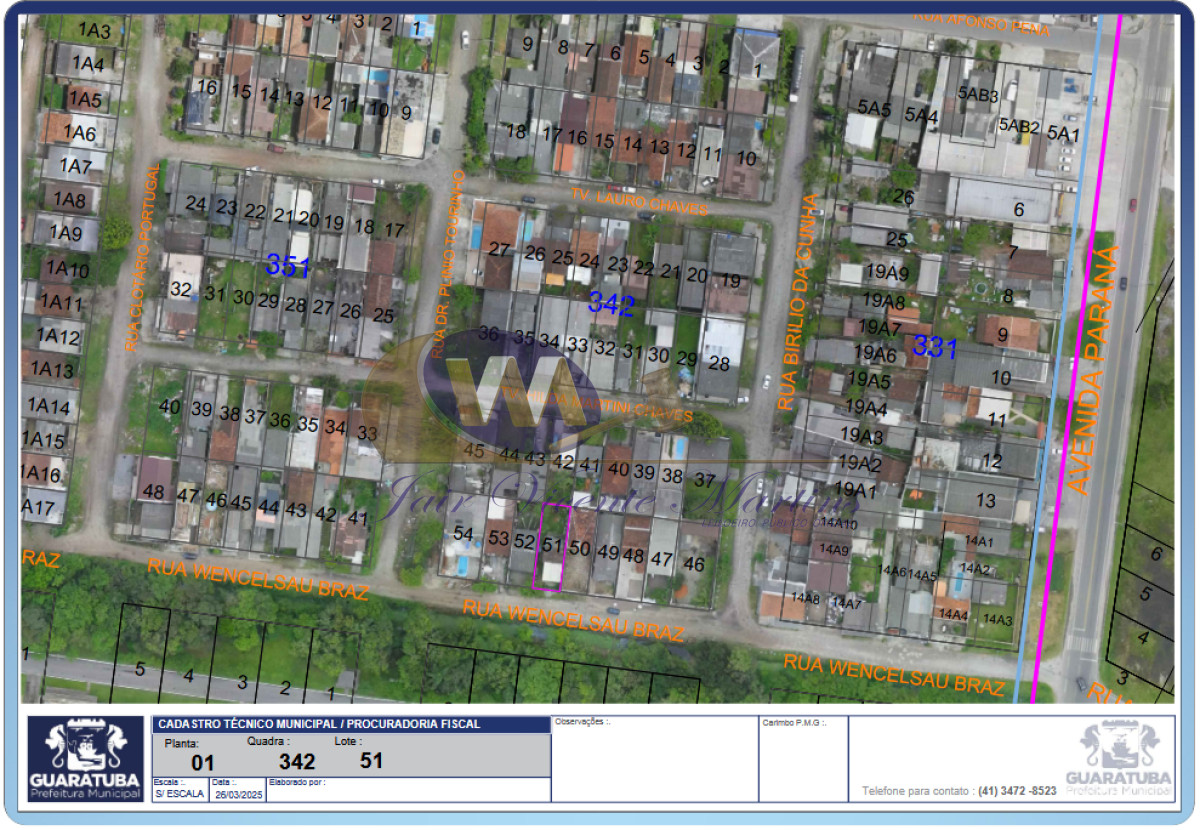Click the blue block number 351

point(288,267)
